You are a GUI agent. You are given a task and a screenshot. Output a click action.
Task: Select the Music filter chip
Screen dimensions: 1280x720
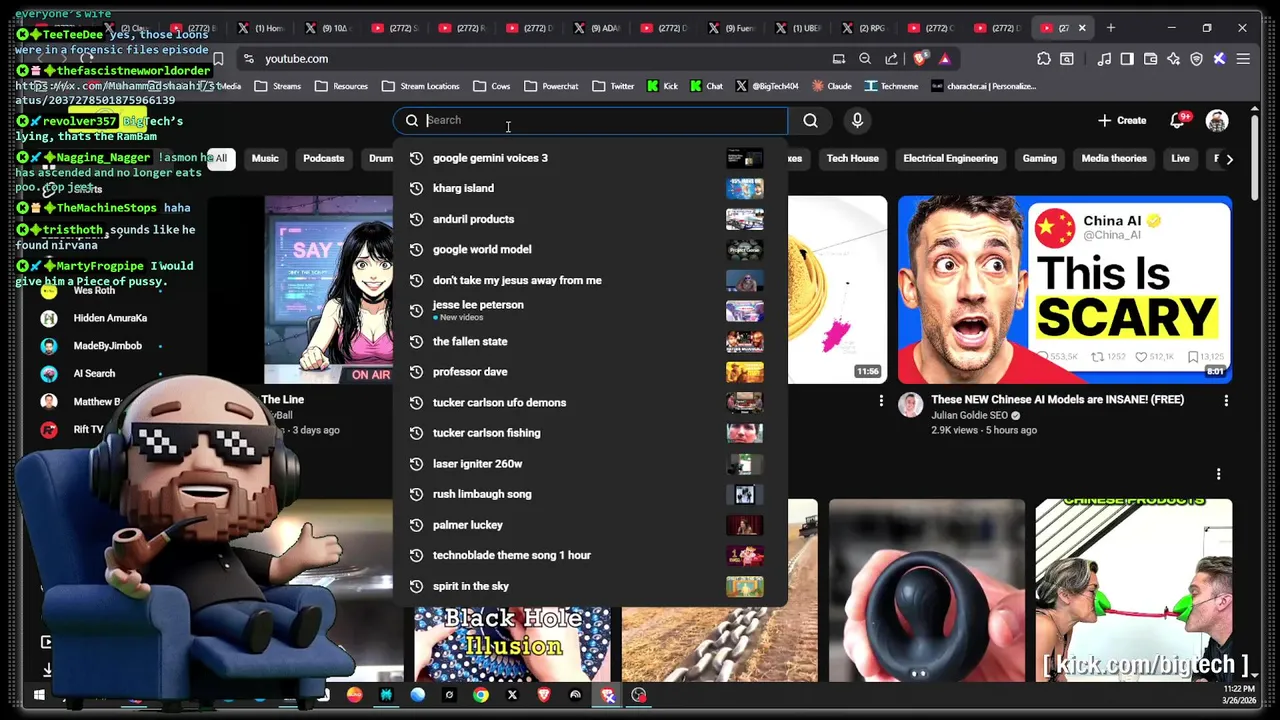(x=265, y=158)
